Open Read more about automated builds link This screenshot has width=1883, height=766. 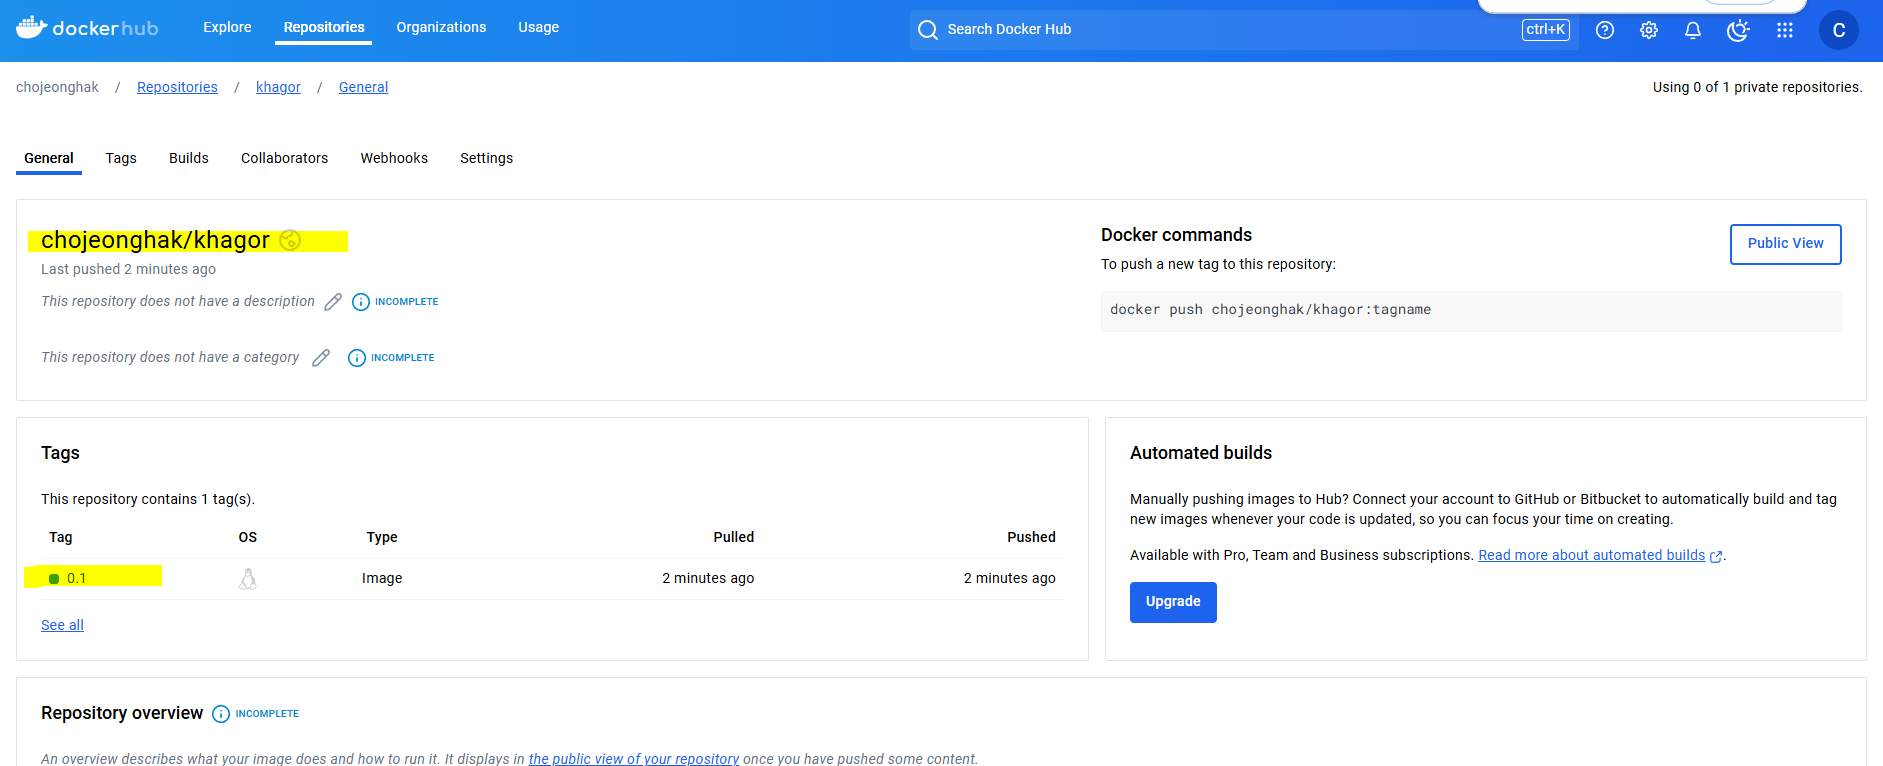click(x=1592, y=556)
